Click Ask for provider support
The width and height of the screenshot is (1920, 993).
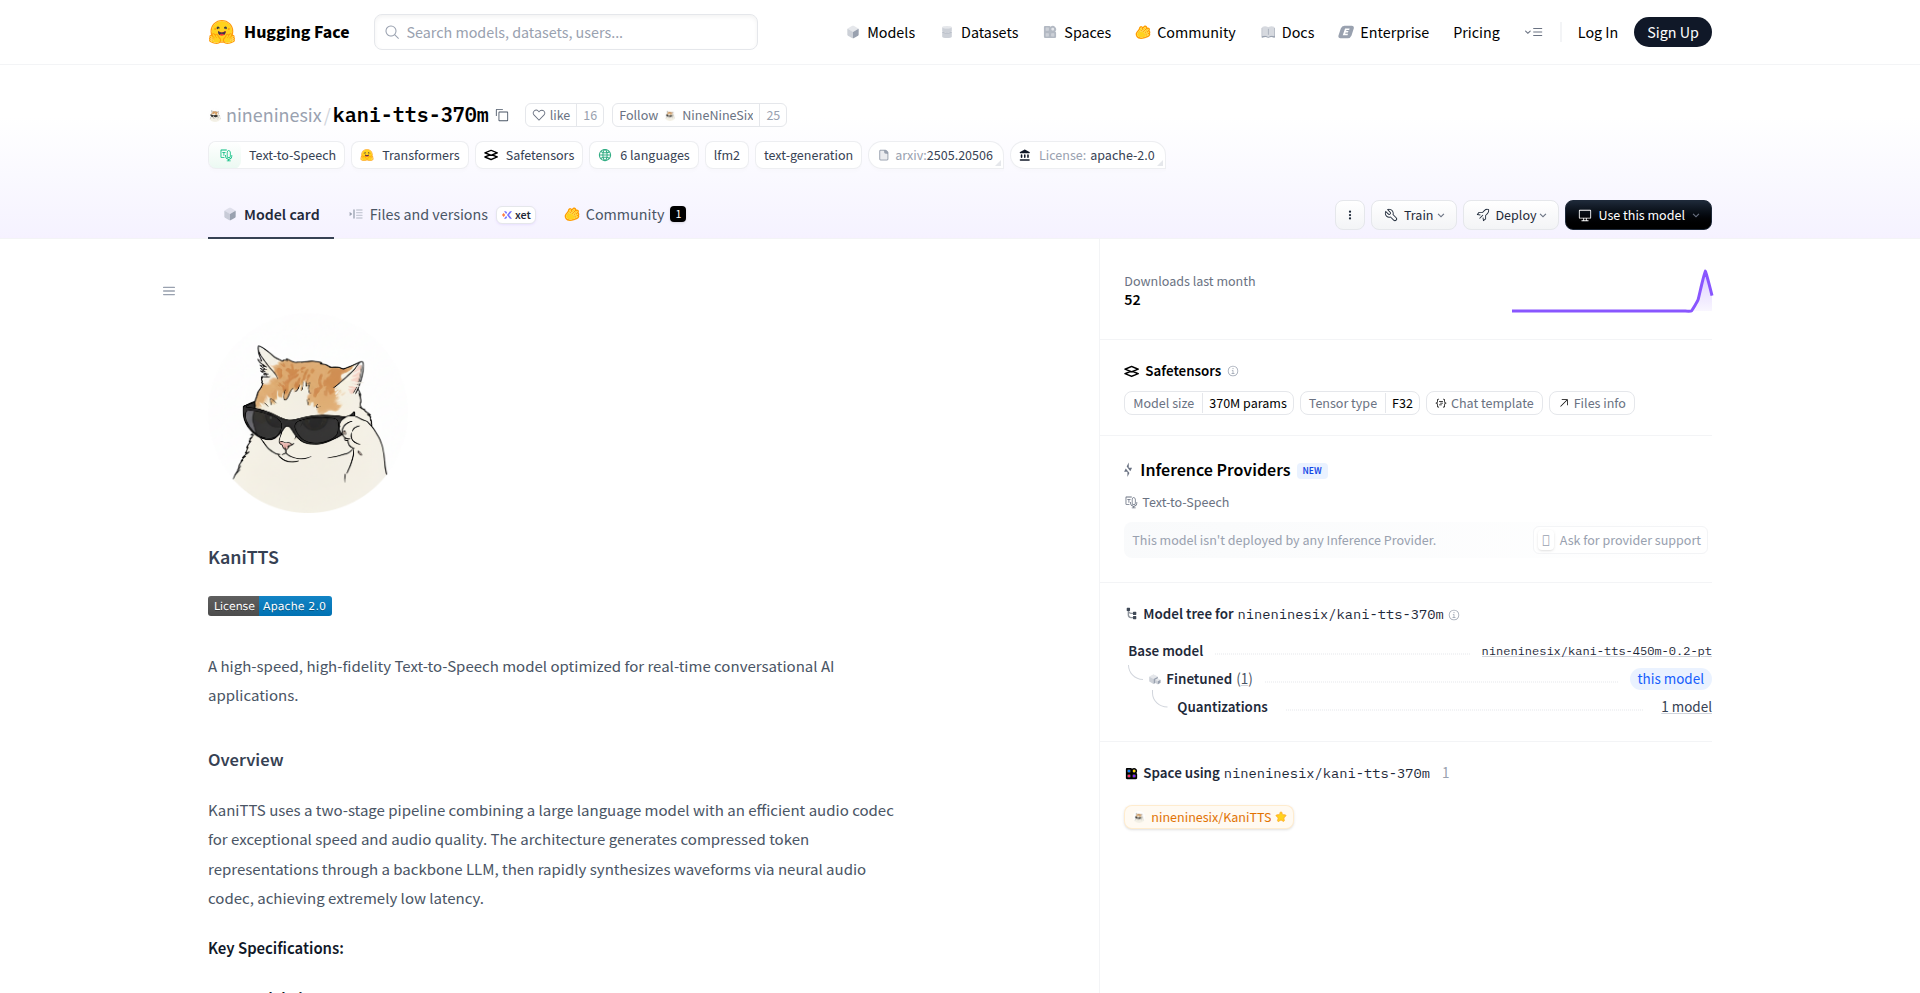1621,541
